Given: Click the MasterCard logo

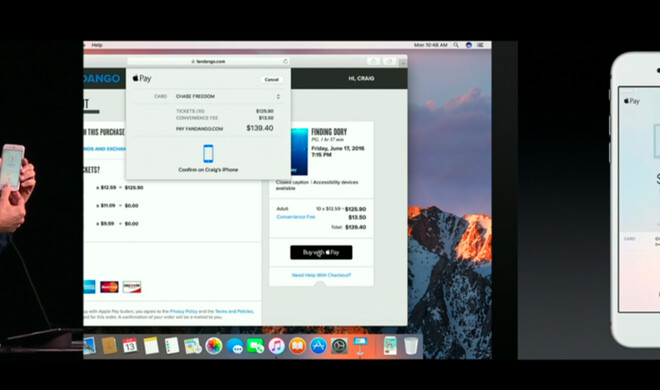Looking at the screenshot, I should (x=109, y=287).
